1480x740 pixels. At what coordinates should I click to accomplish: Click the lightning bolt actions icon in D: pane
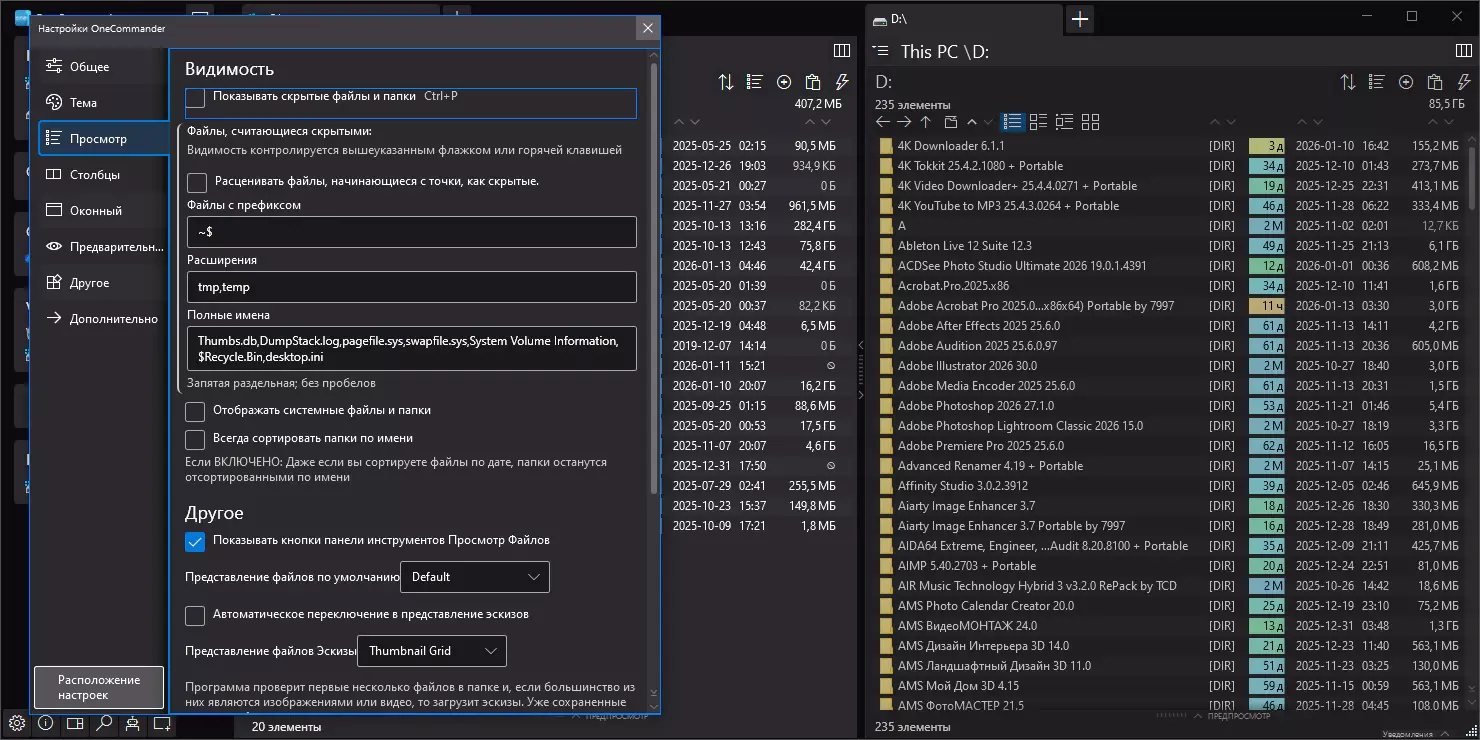coord(1463,82)
